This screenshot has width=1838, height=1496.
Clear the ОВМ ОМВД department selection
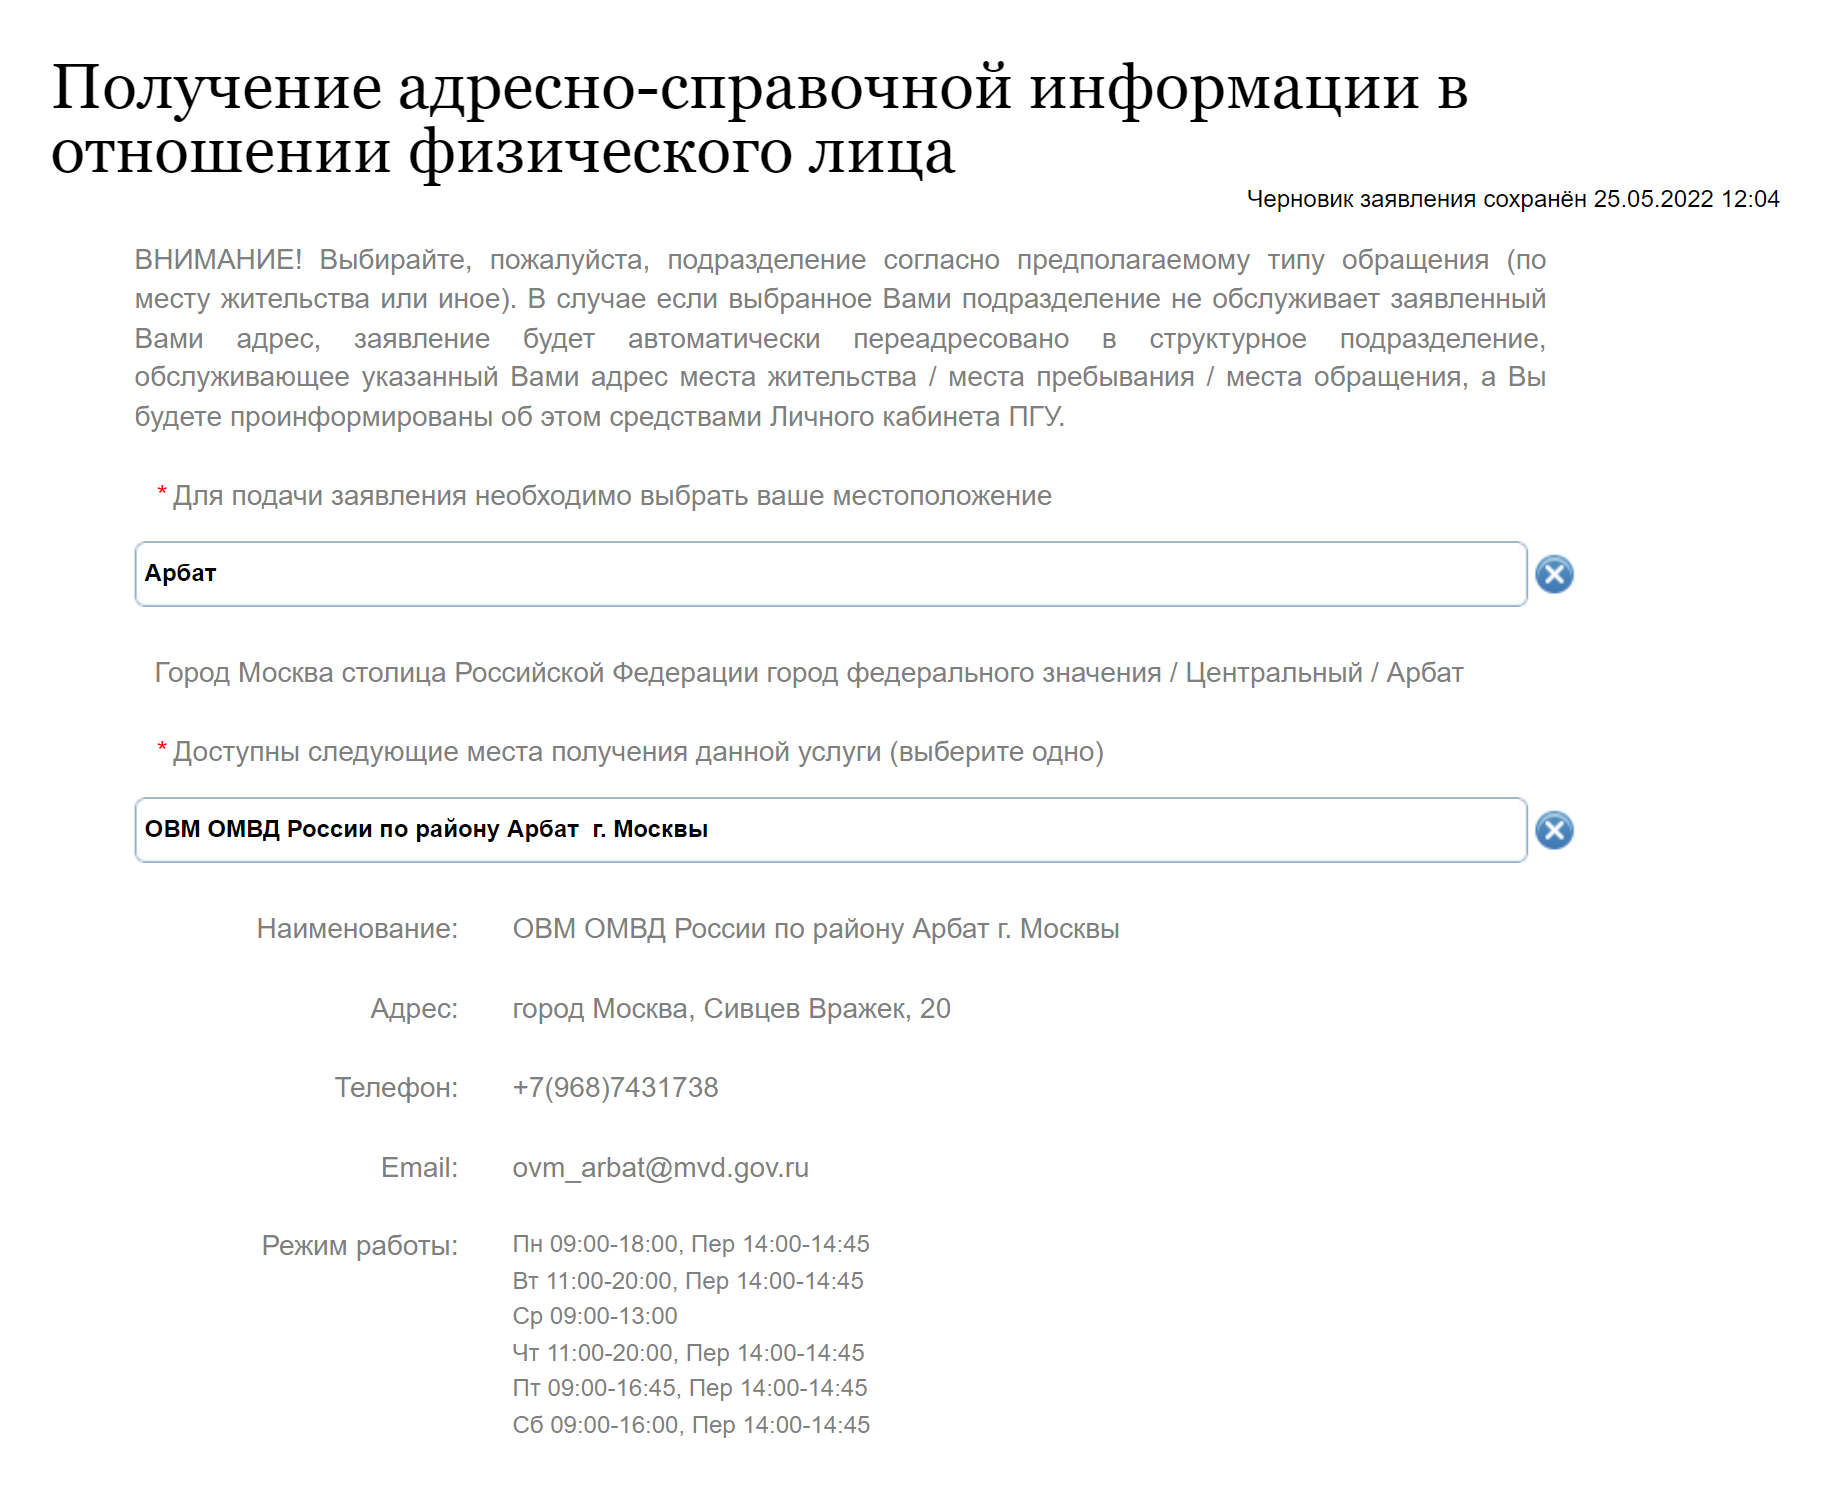coord(1554,830)
